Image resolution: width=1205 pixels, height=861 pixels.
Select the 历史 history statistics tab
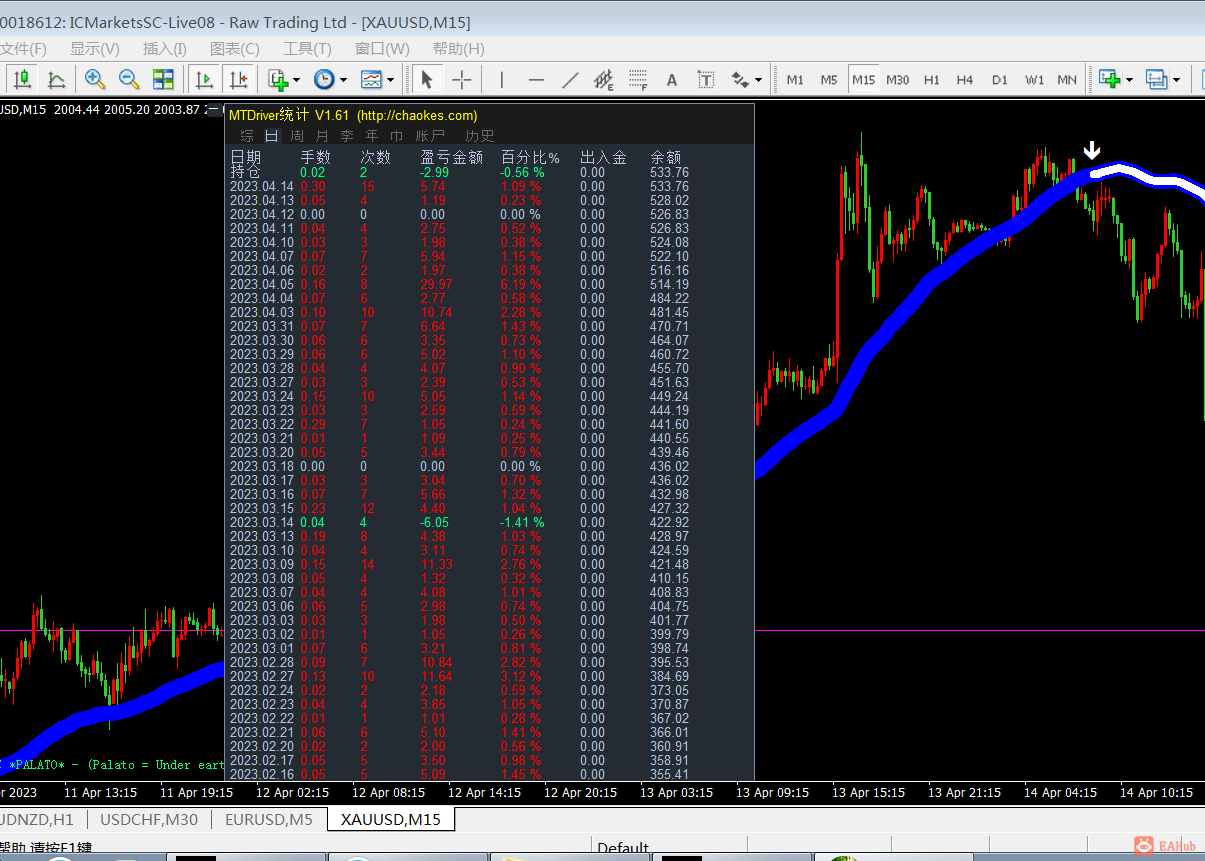480,136
